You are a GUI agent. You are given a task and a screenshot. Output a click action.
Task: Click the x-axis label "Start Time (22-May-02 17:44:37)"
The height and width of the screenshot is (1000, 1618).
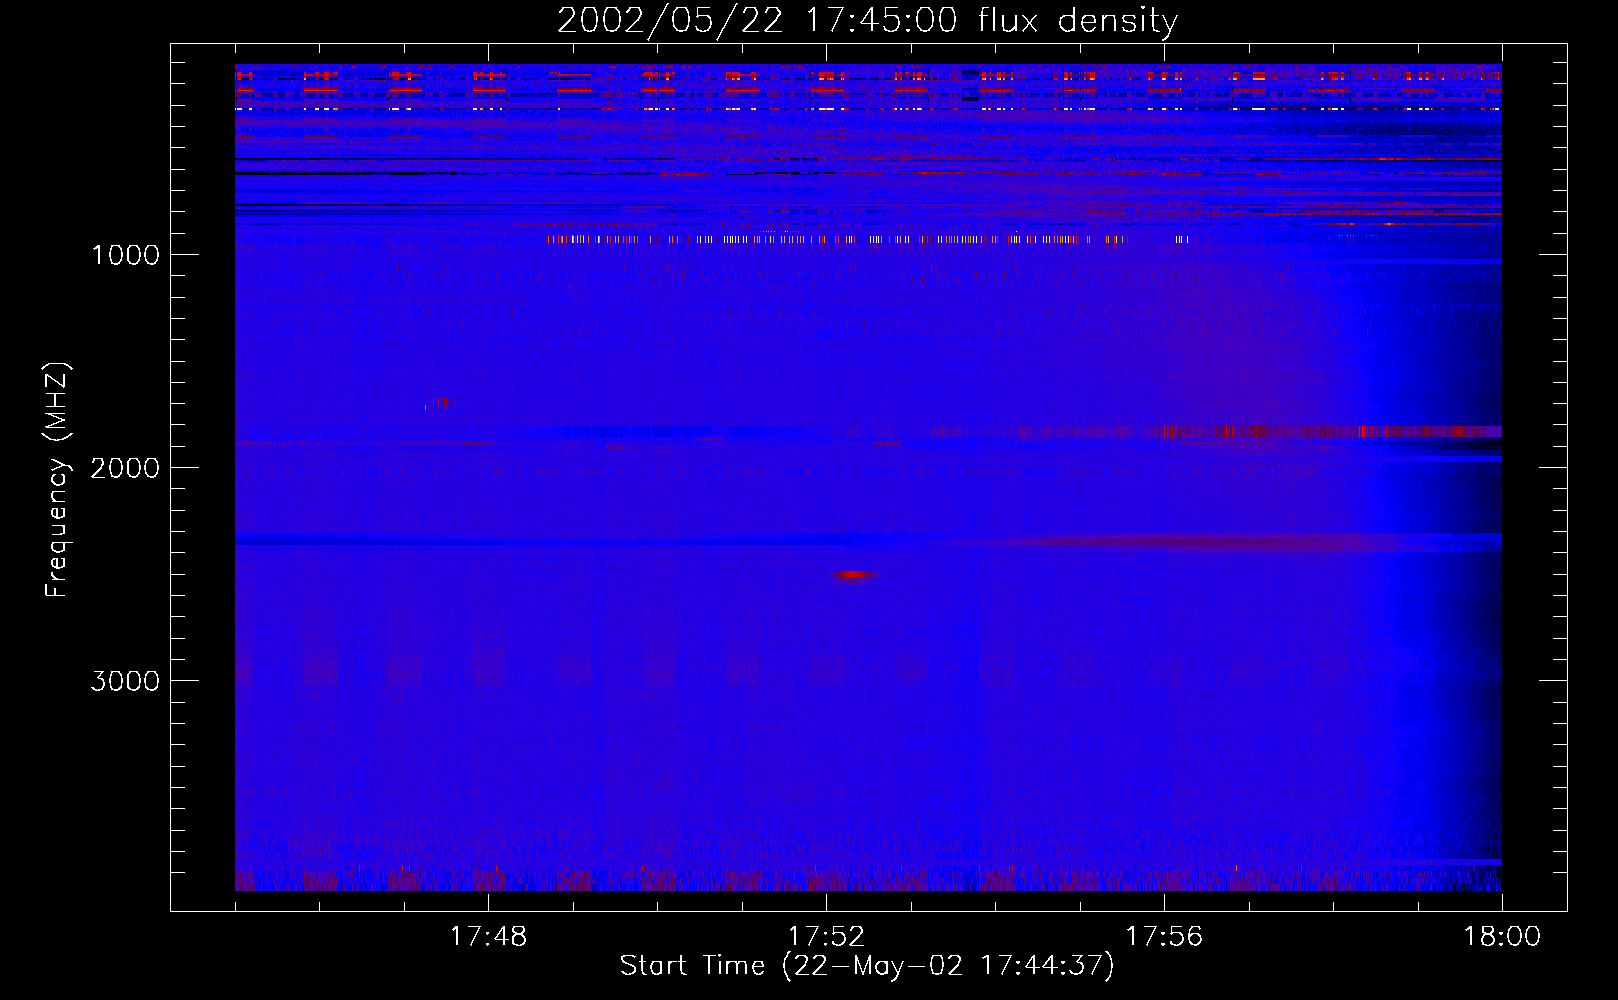867,966
